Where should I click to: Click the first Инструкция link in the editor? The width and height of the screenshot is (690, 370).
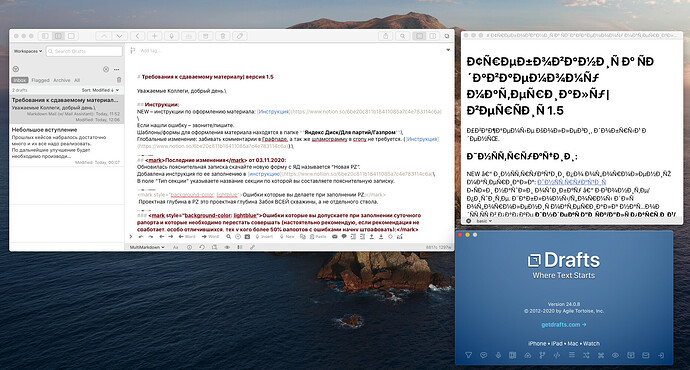pyautogui.click(x=273, y=112)
